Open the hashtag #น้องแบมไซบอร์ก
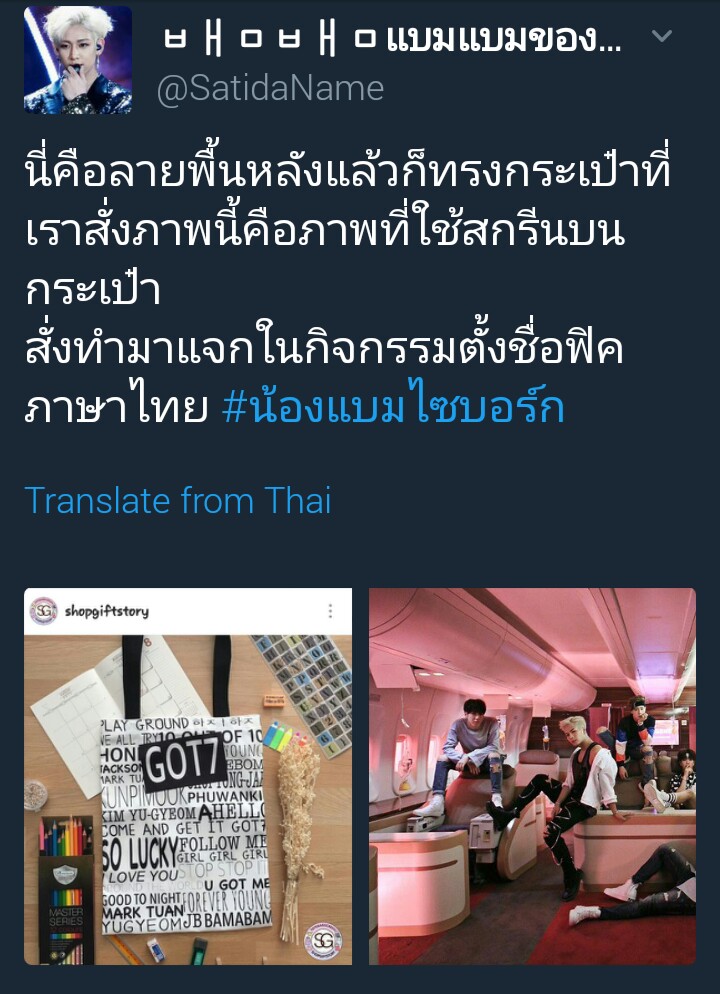The width and height of the screenshot is (720, 994). tap(393, 408)
